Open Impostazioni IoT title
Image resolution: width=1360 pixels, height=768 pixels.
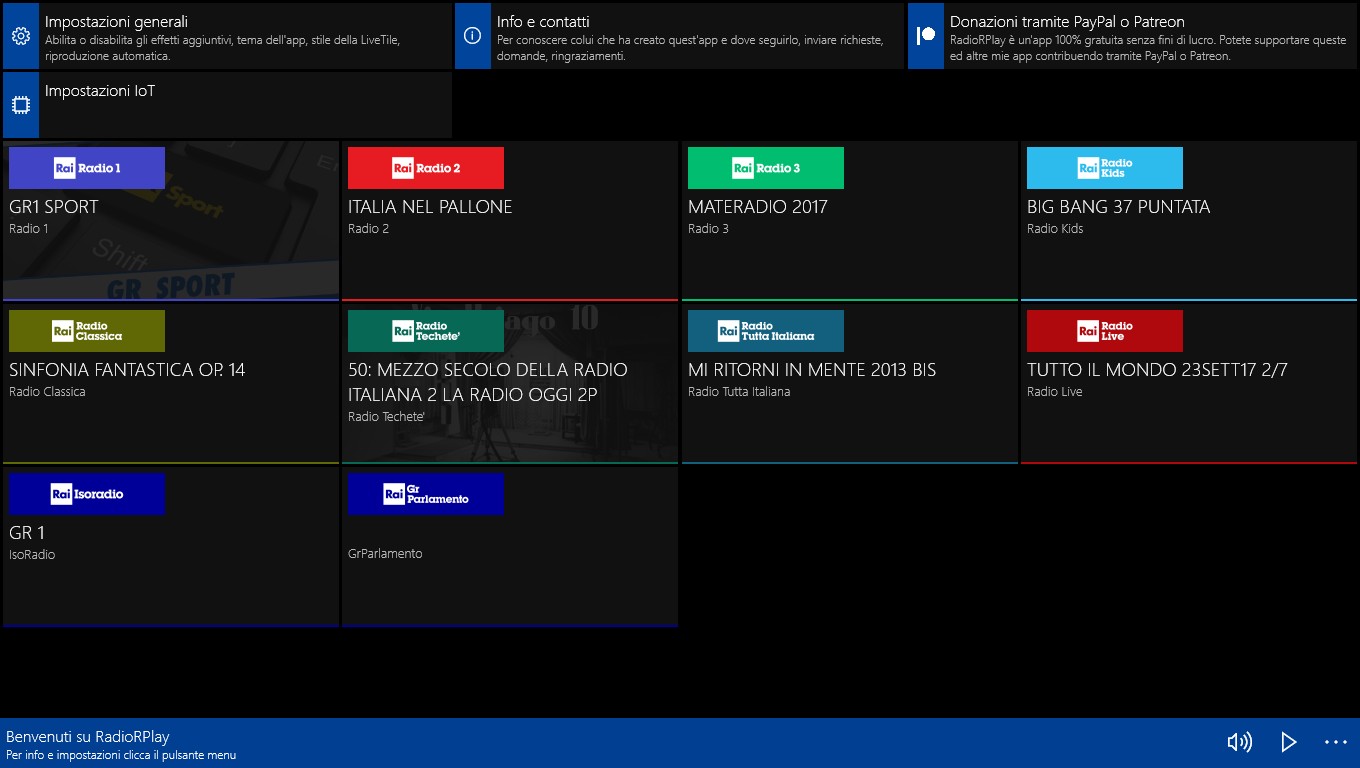tap(100, 91)
